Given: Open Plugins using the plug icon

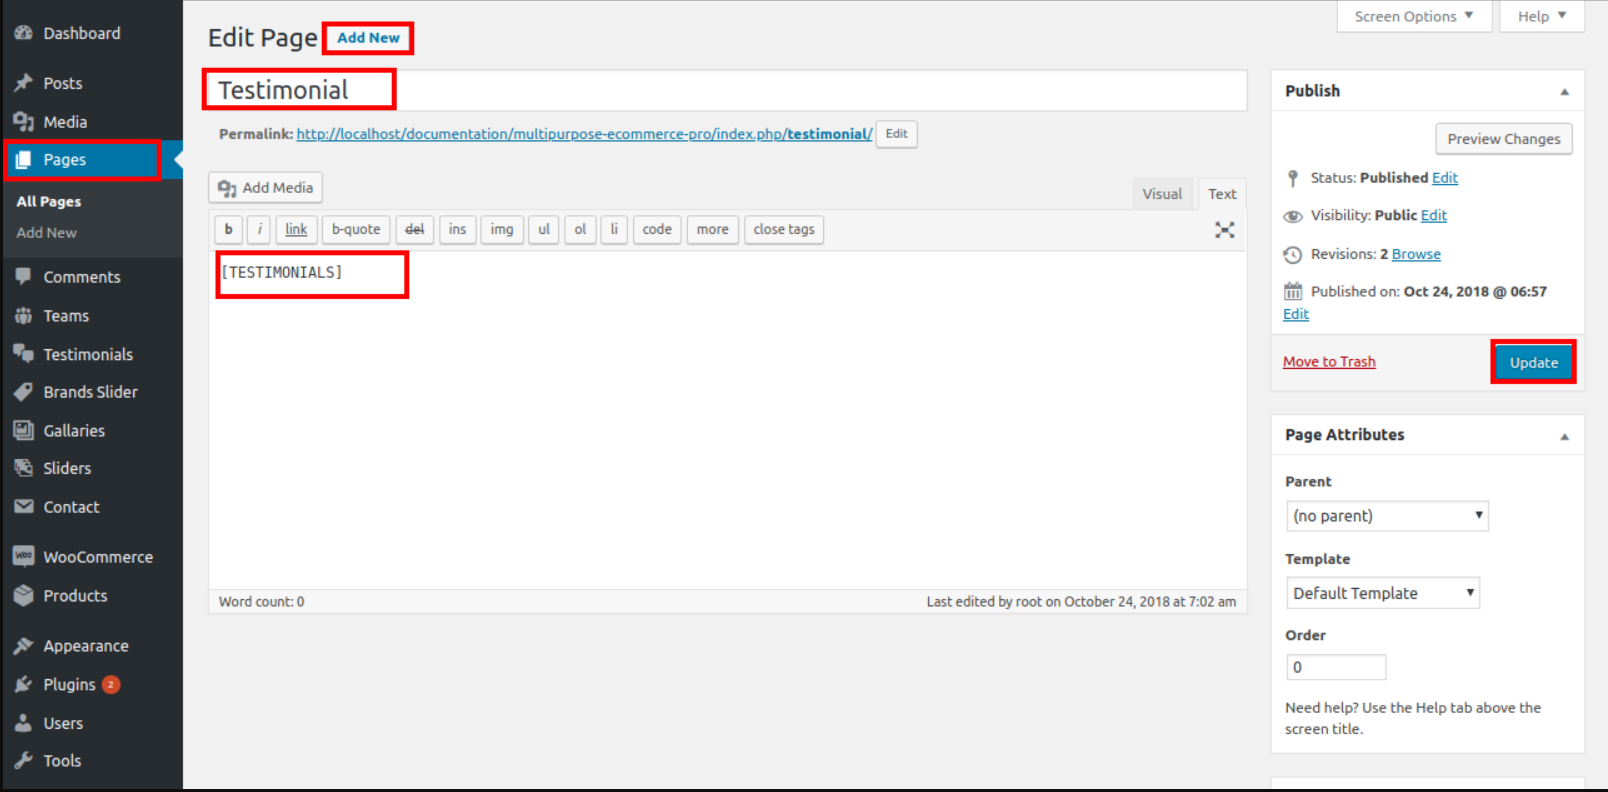Looking at the screenshot, I should [23, 685].
